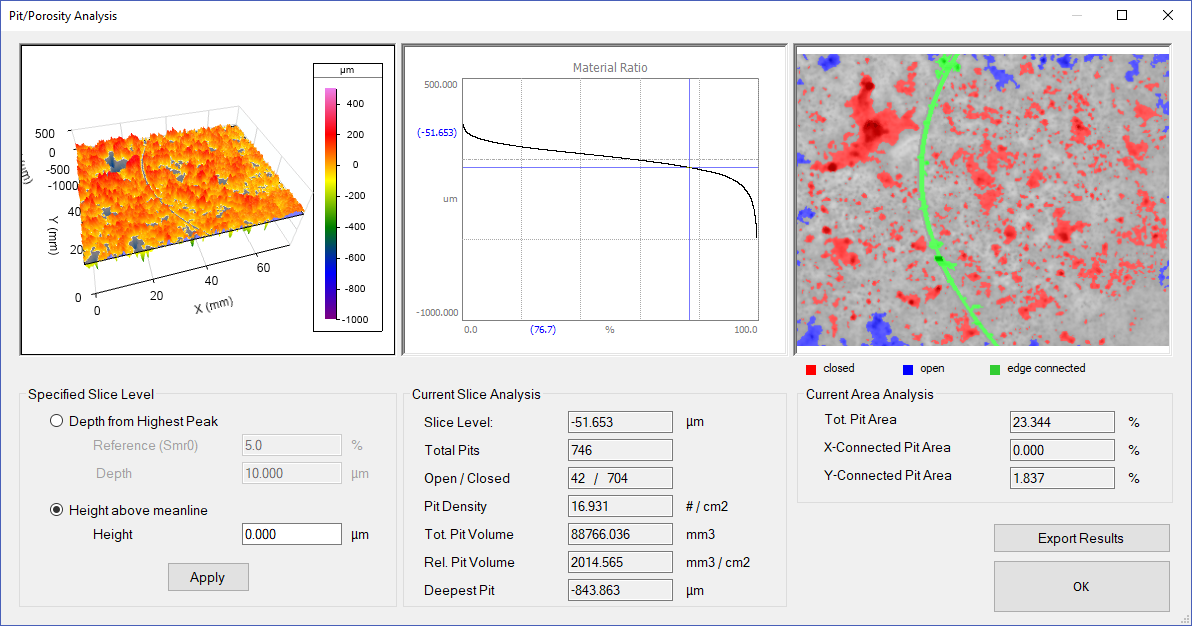Click the Pit/Porosity Analysis title bar
The width and height of the screenshot is (1192, 626).
63,15
